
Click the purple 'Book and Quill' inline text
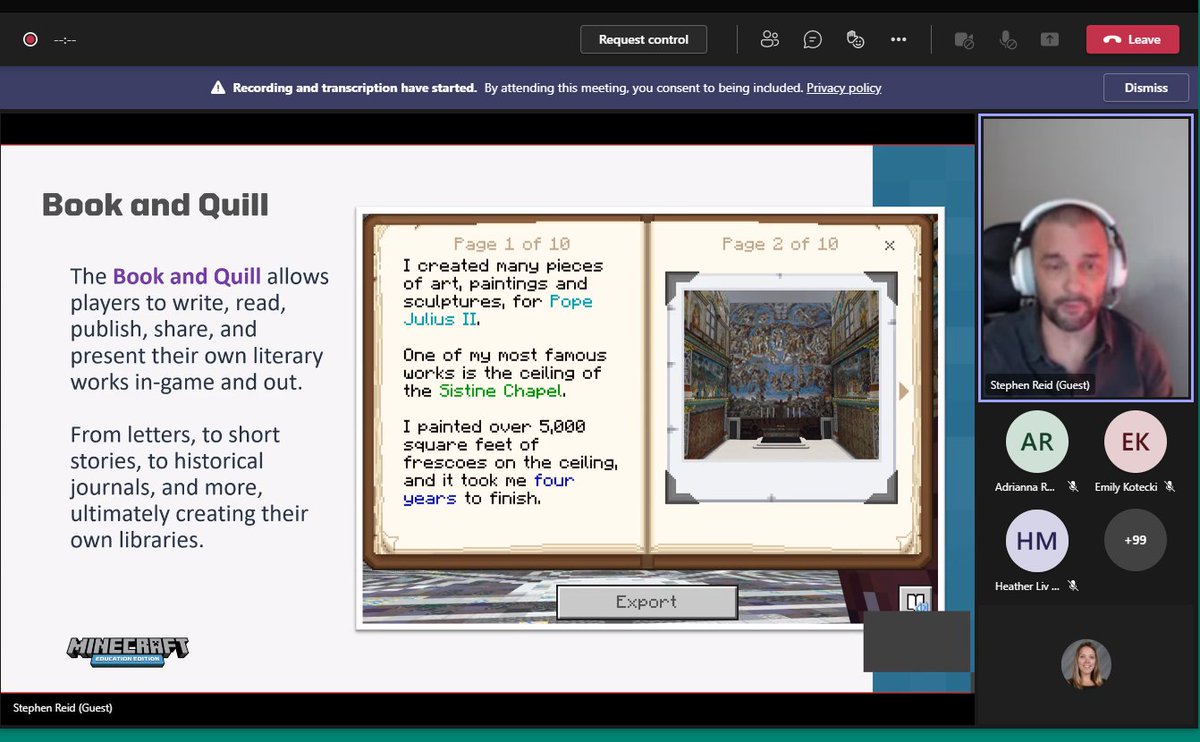click(x=187, y=277)
